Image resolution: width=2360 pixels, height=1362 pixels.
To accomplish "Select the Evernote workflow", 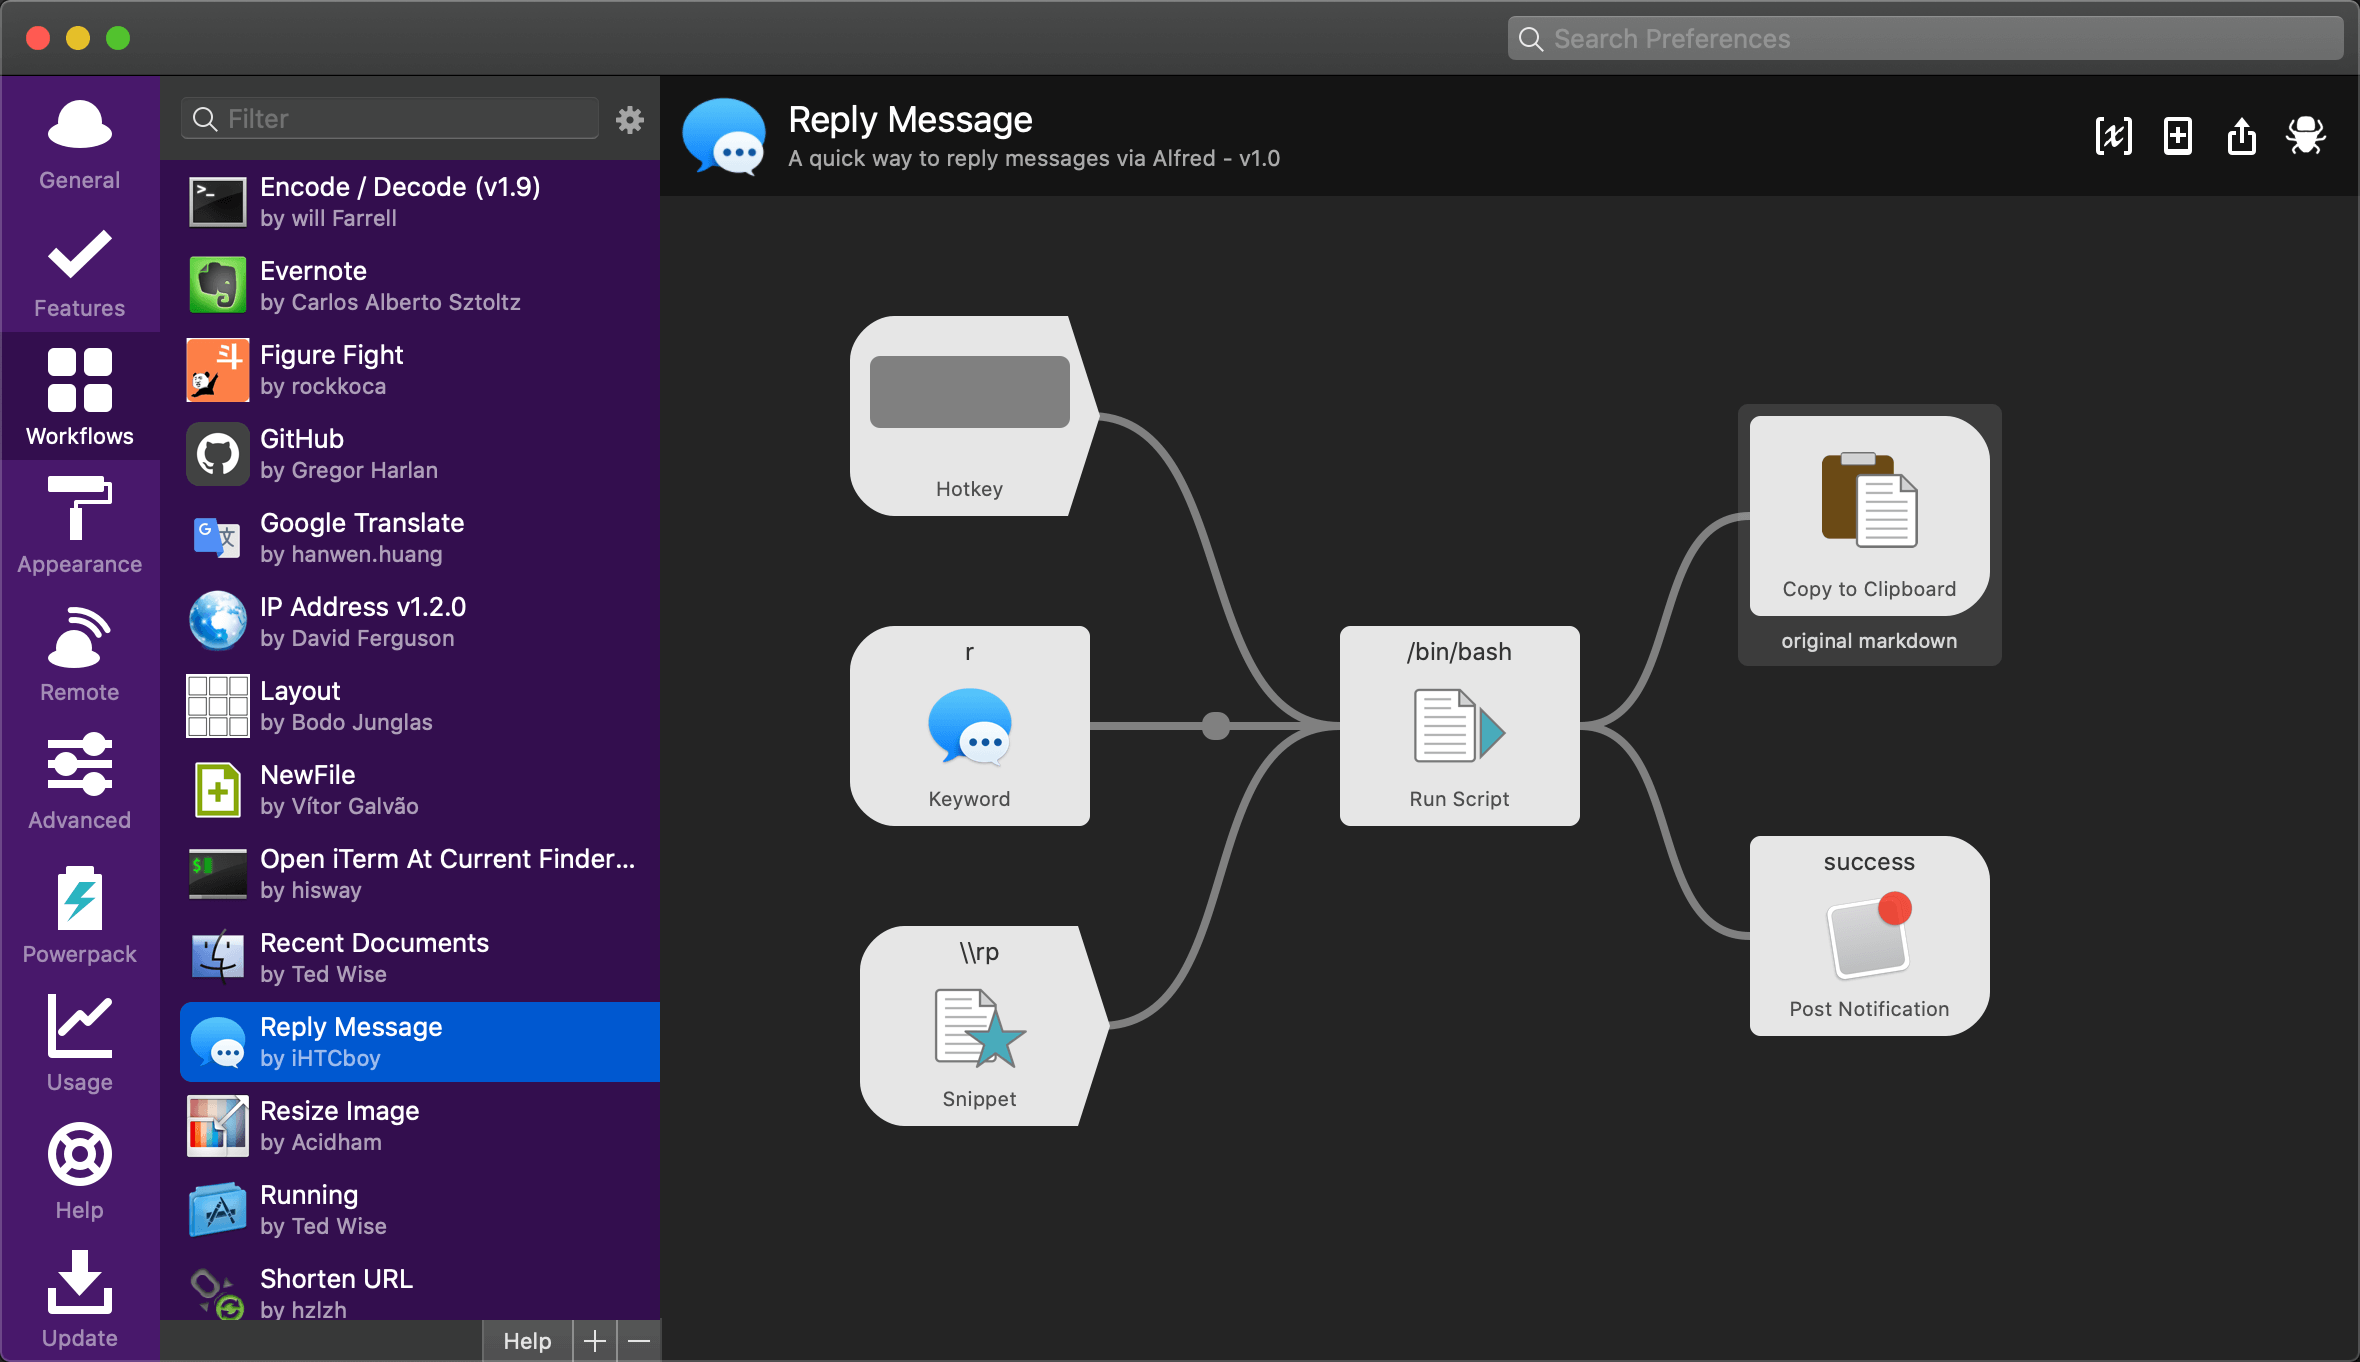I will (x=420, y=286).
